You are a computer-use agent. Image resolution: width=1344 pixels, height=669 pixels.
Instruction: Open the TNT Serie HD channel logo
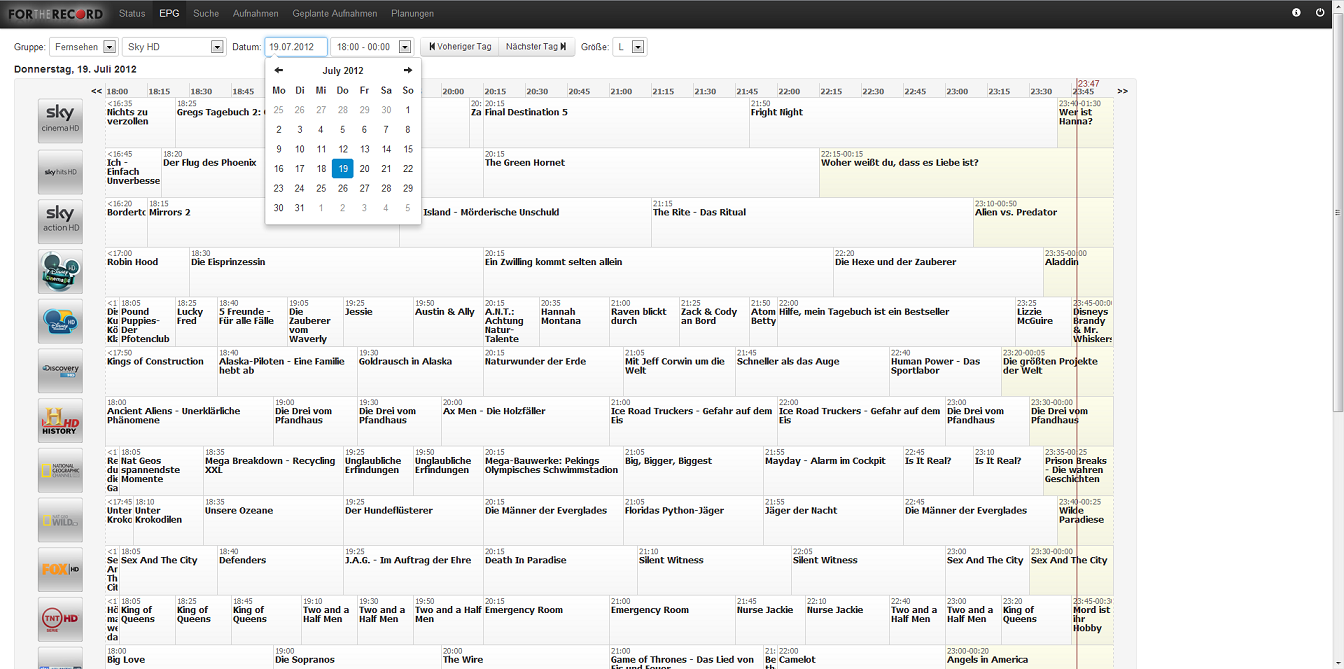click(x=60, y=620)
